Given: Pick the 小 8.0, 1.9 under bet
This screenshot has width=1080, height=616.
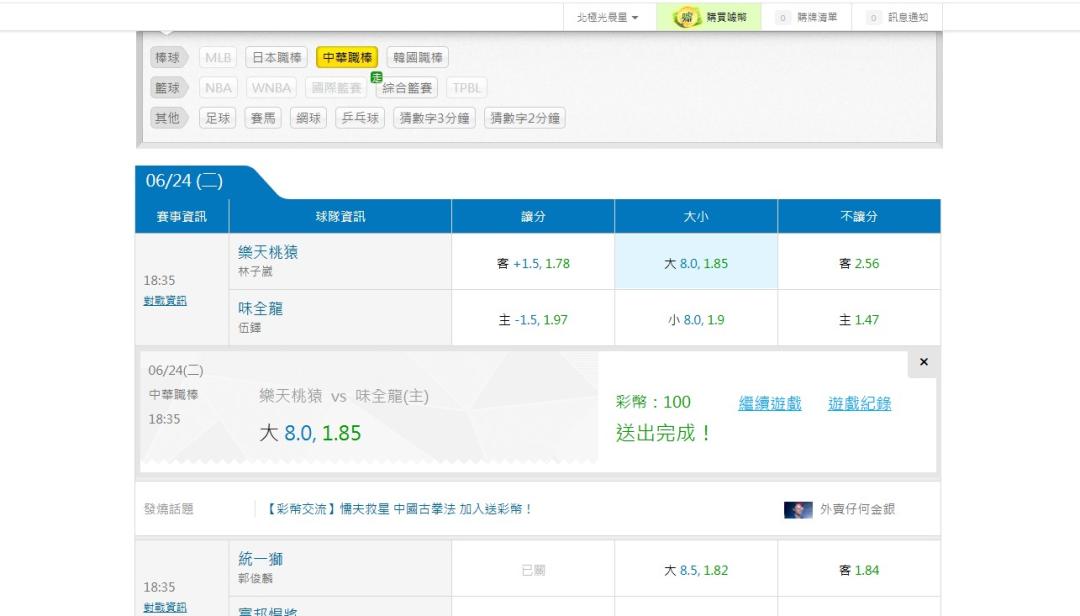Looking at the screenshot, I should [696, 320].
